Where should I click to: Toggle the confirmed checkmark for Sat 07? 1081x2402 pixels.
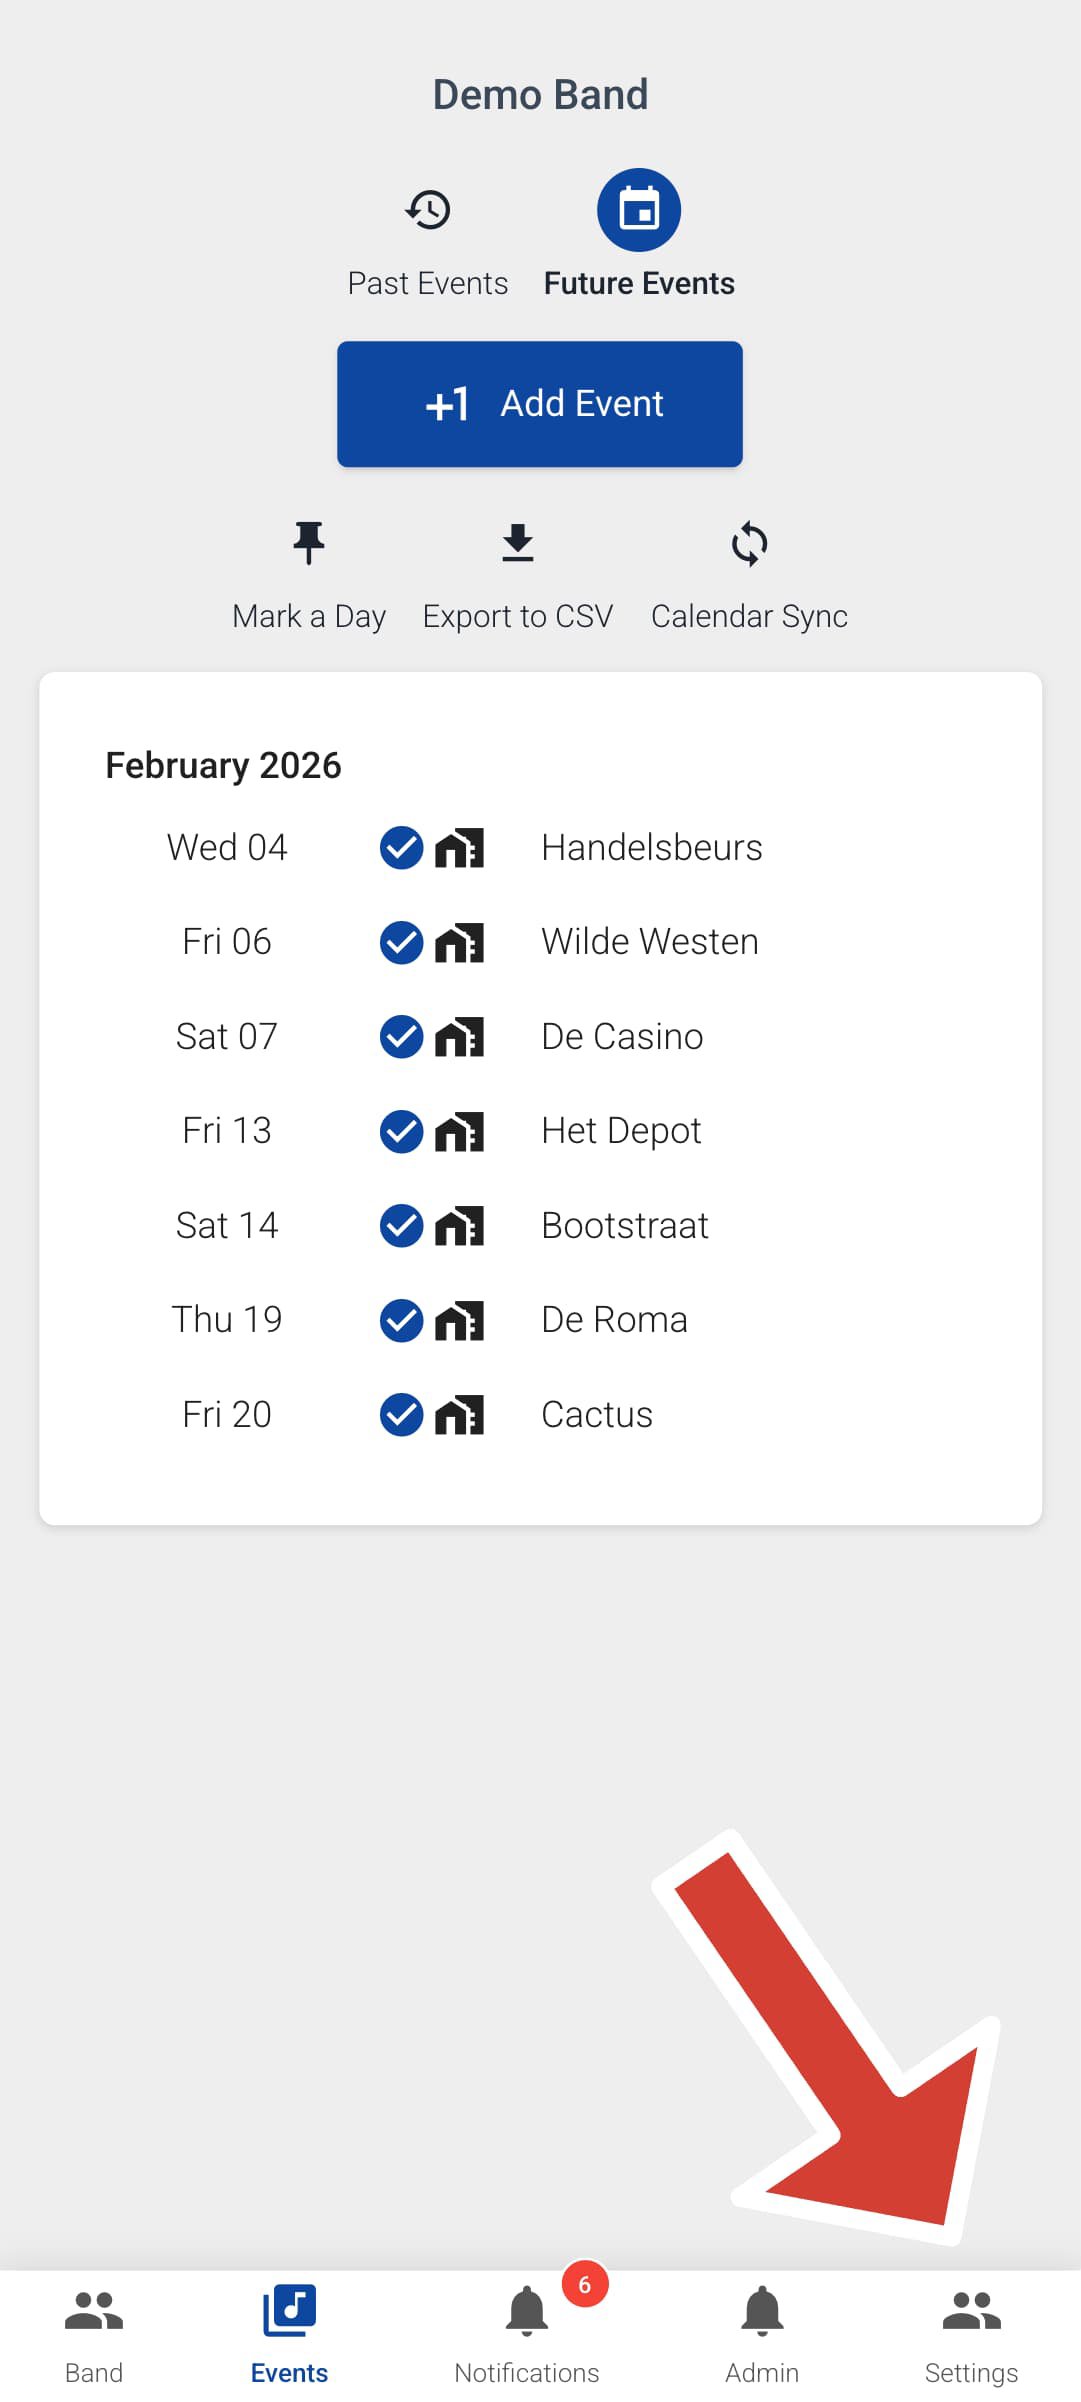tap(402, 1037)
